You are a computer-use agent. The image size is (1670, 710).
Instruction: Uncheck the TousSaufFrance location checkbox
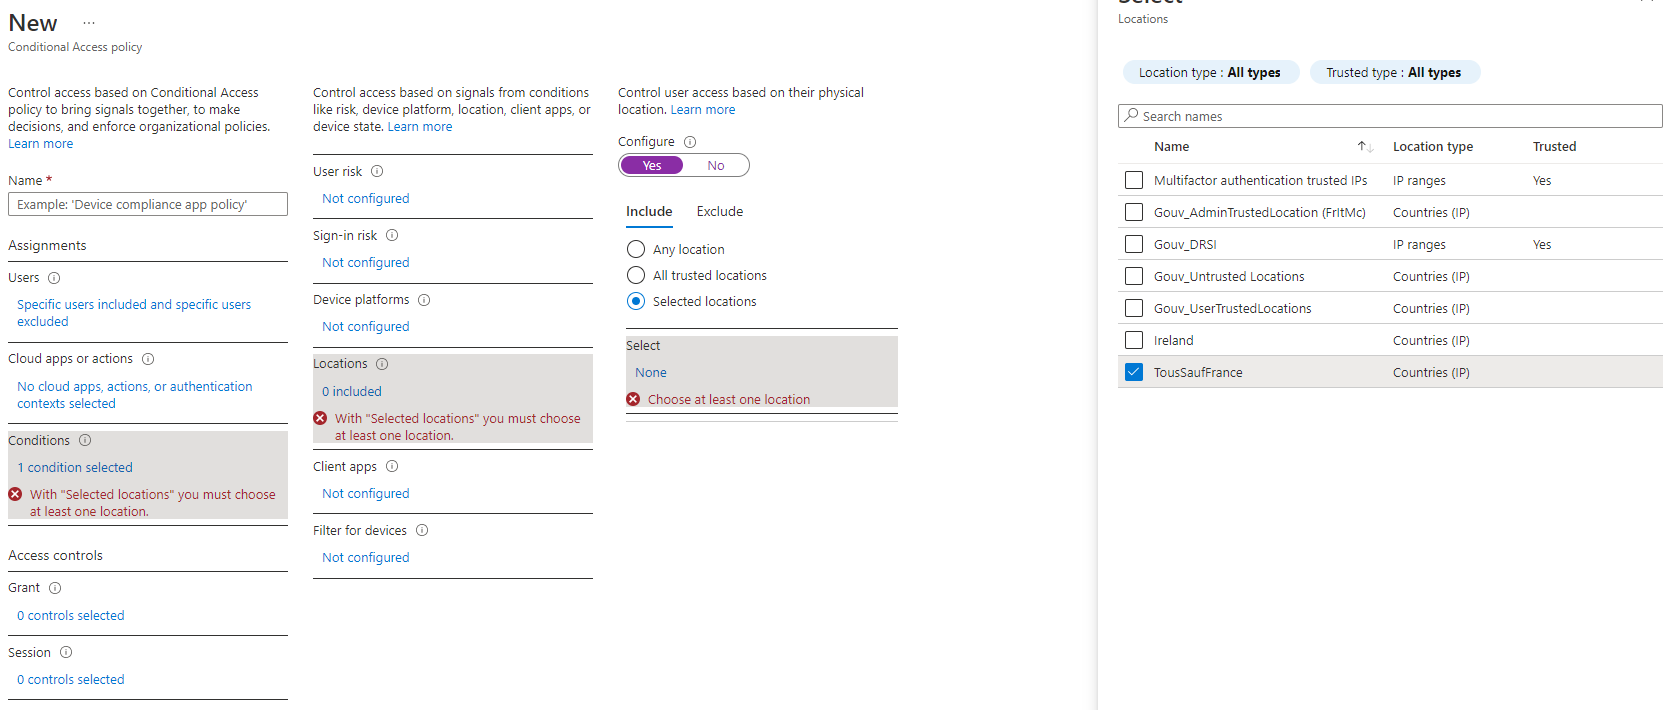pos(1134,372)
